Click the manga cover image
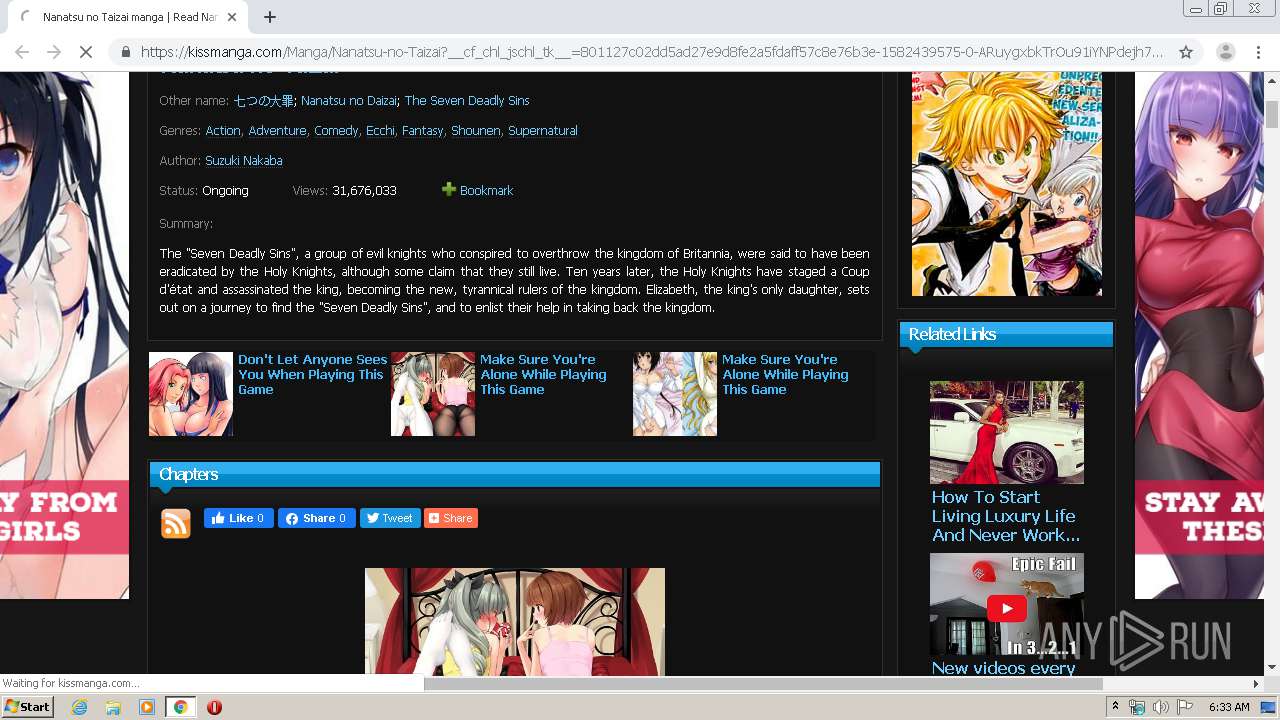1280x720 pixels. pos(1007,183)
